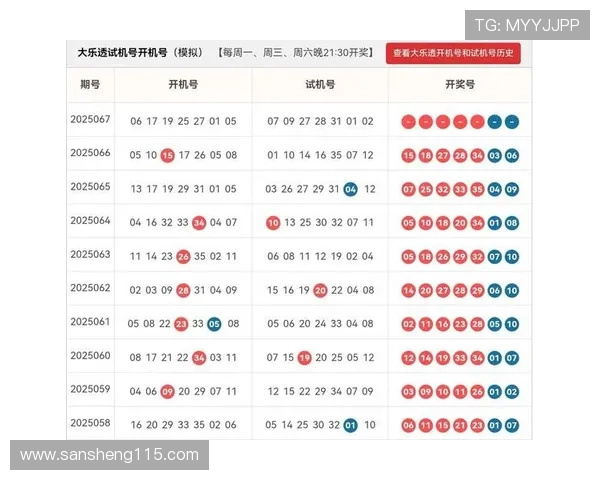Image resolution: width=600 pixels, height=480 pixels.
Task: Click red ball 07 in 2025065 开奖号
Action: pos(408,189)
